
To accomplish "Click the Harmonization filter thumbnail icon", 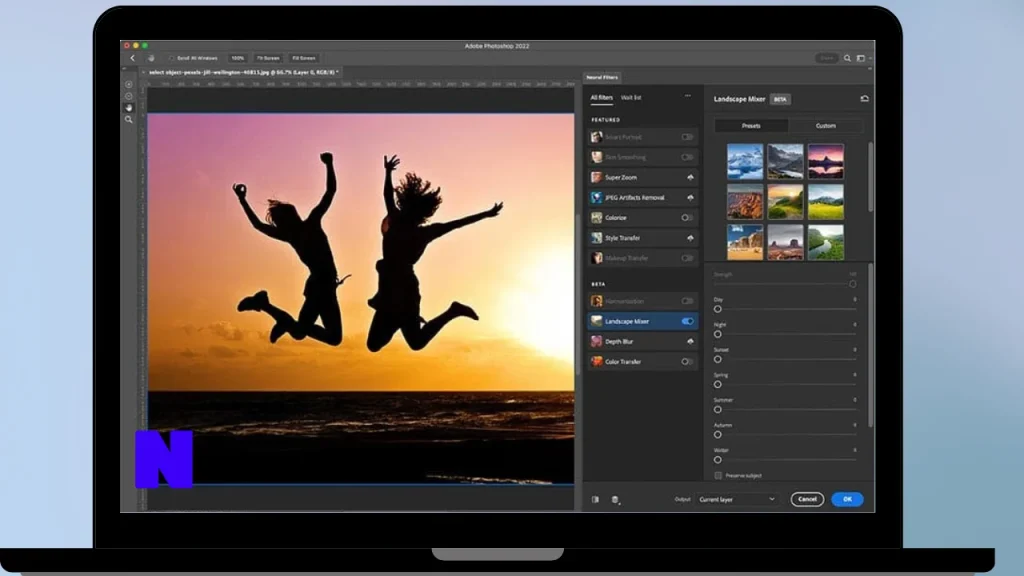I will pos(596,302).
